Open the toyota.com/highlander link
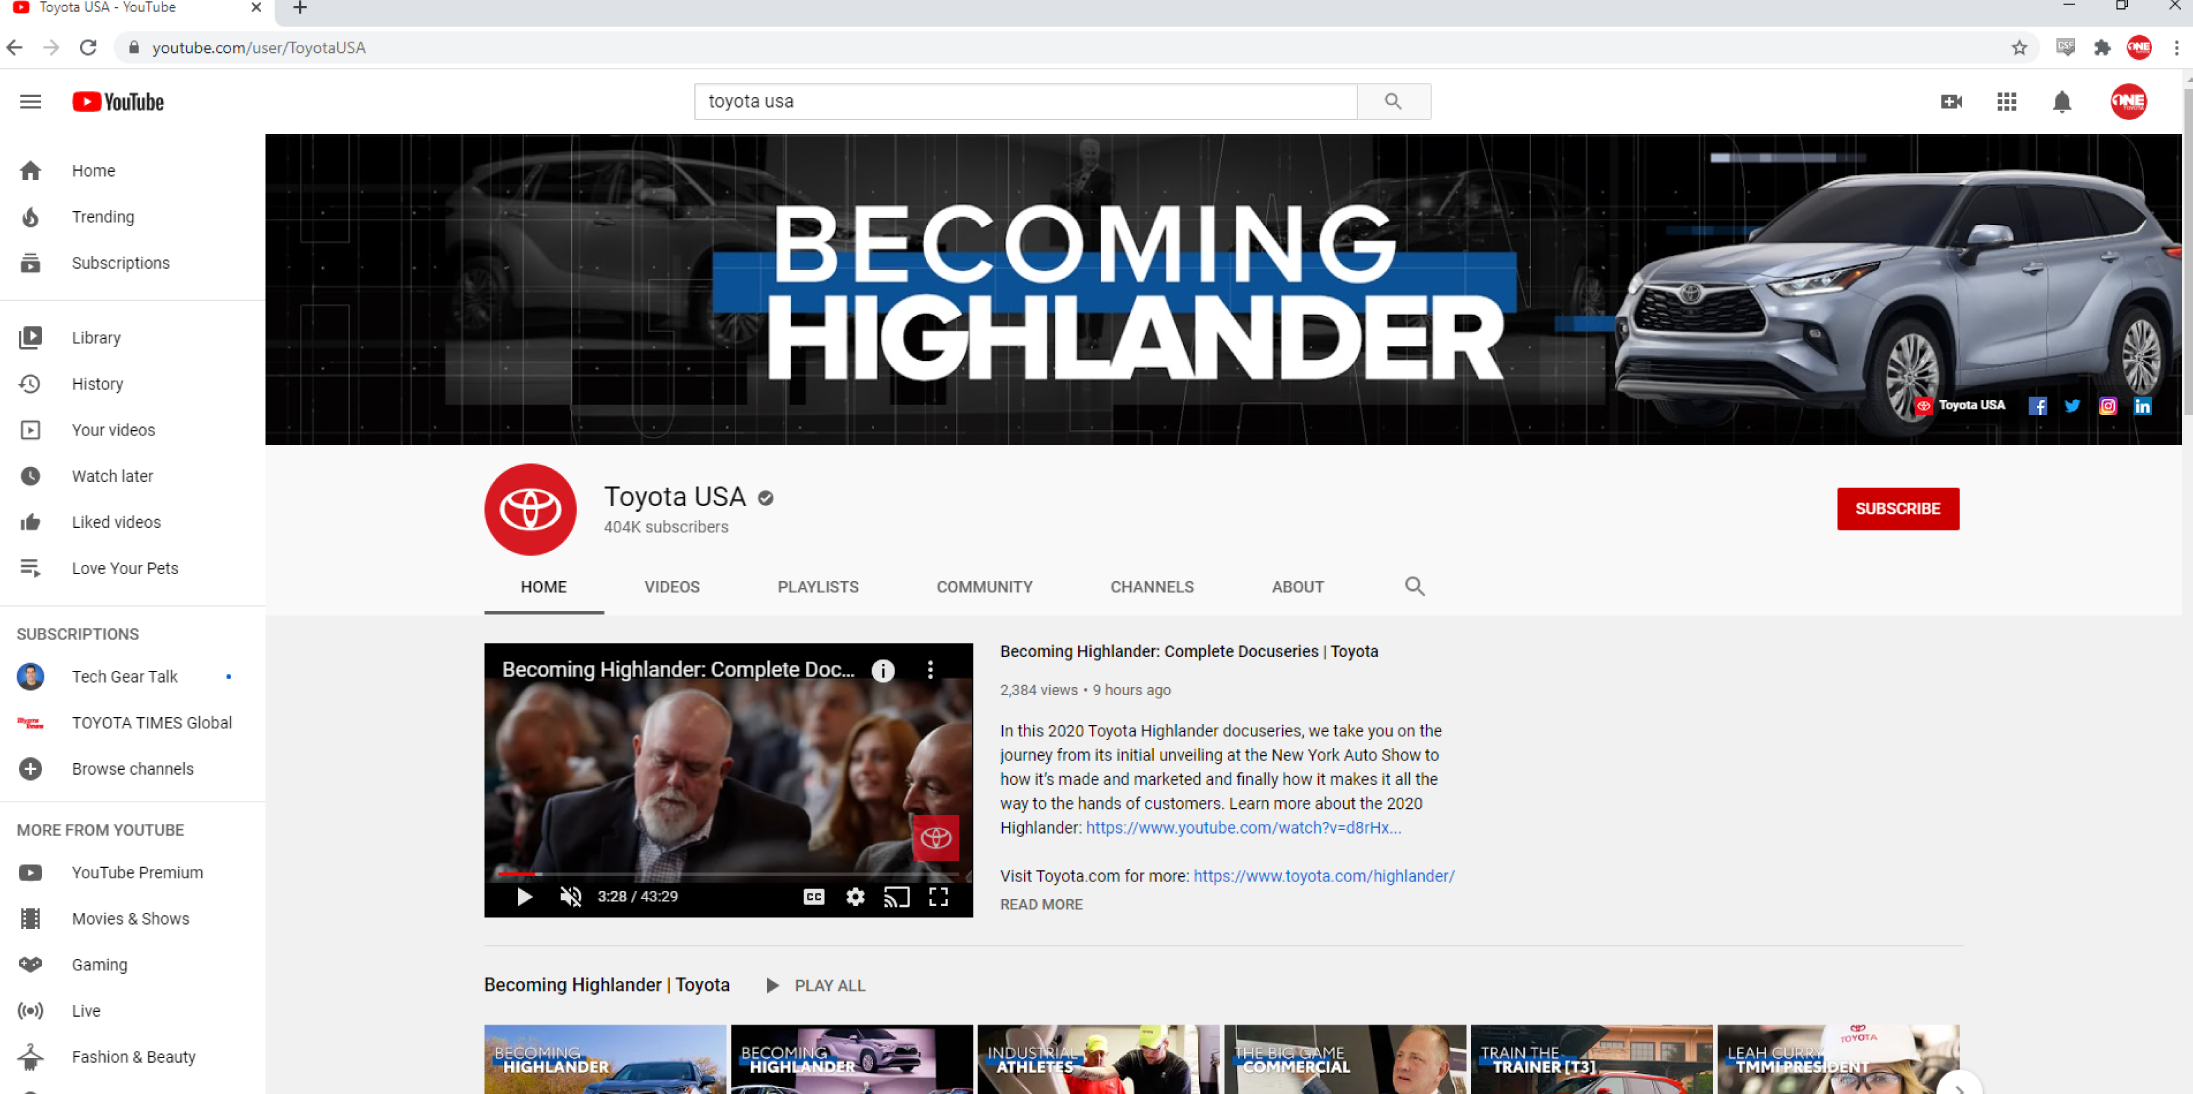Image resolution: width=2193 pixels, height=1094 pixels. 1324,876
